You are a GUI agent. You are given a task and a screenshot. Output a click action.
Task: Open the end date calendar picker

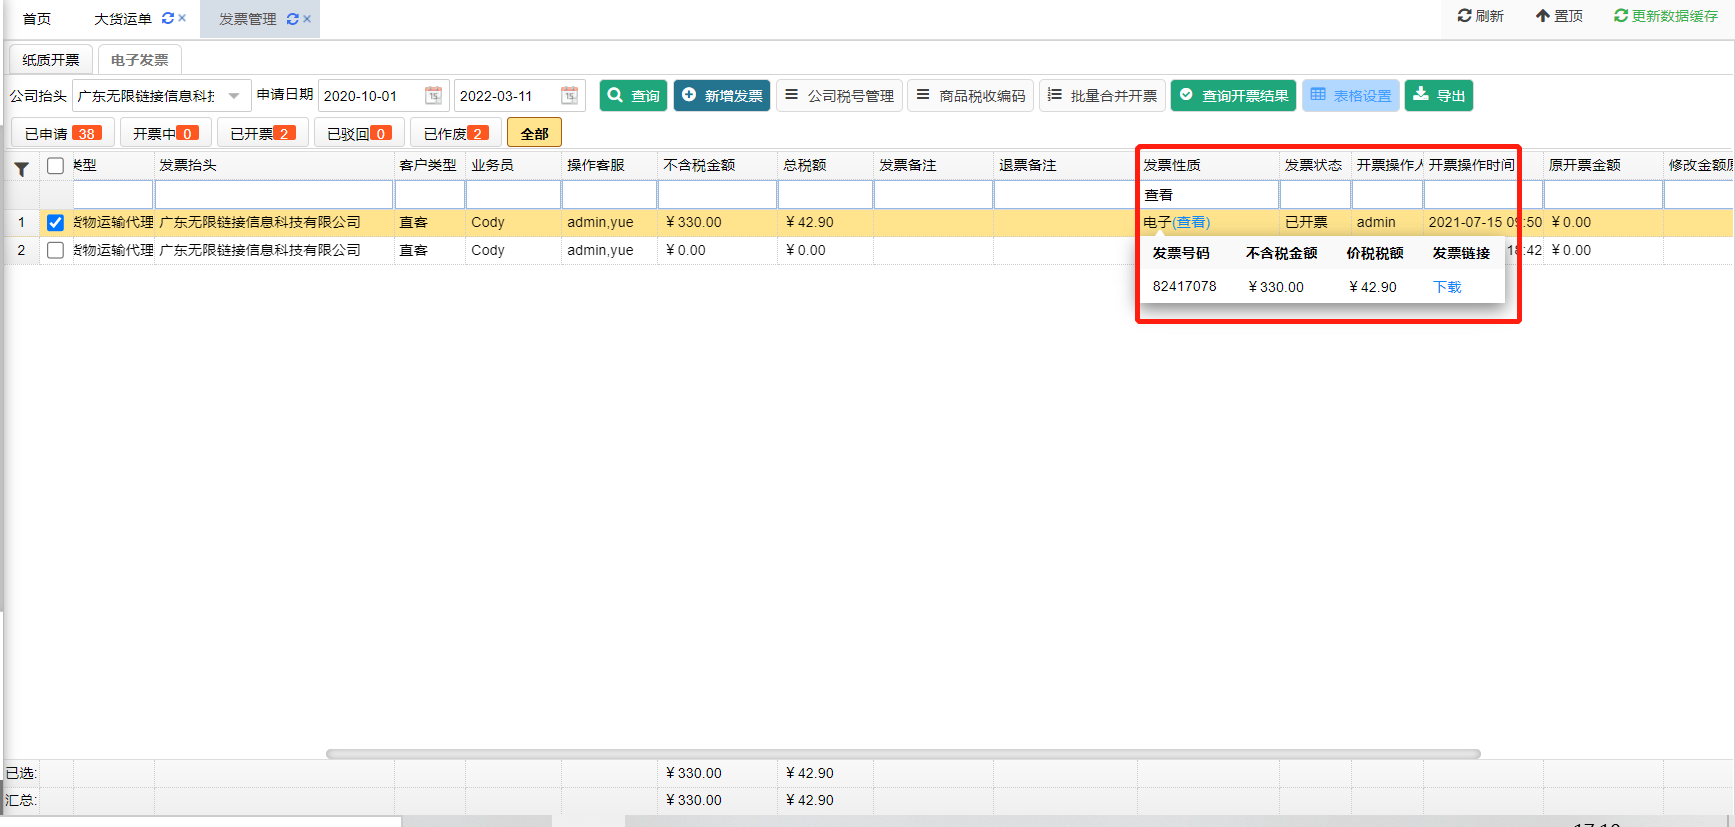tap(569, 96)
